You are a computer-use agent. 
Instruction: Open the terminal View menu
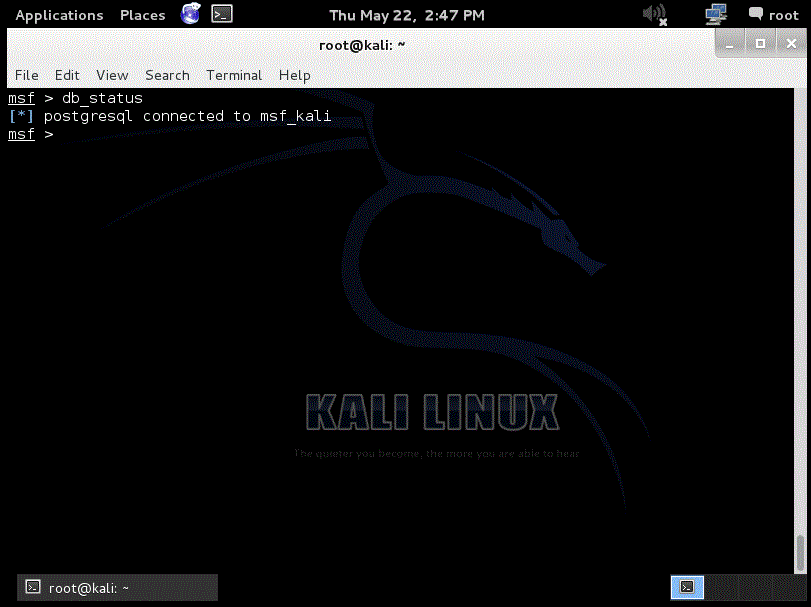click(x=112, y=75)
